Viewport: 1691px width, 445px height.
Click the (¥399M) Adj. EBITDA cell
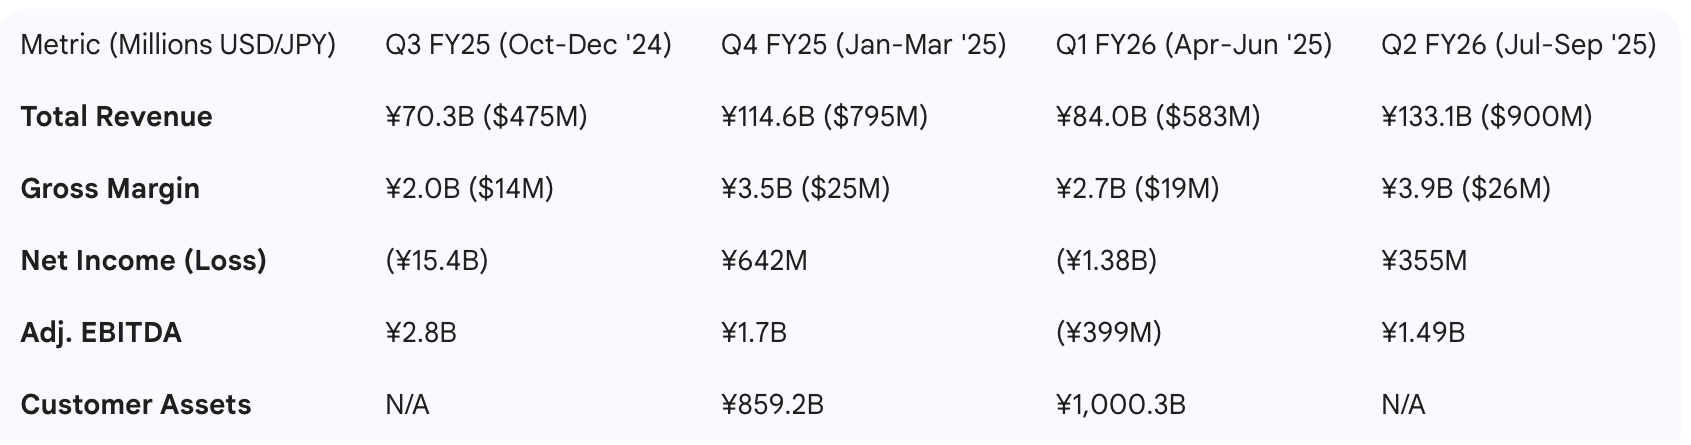(x=1108, y=333)
